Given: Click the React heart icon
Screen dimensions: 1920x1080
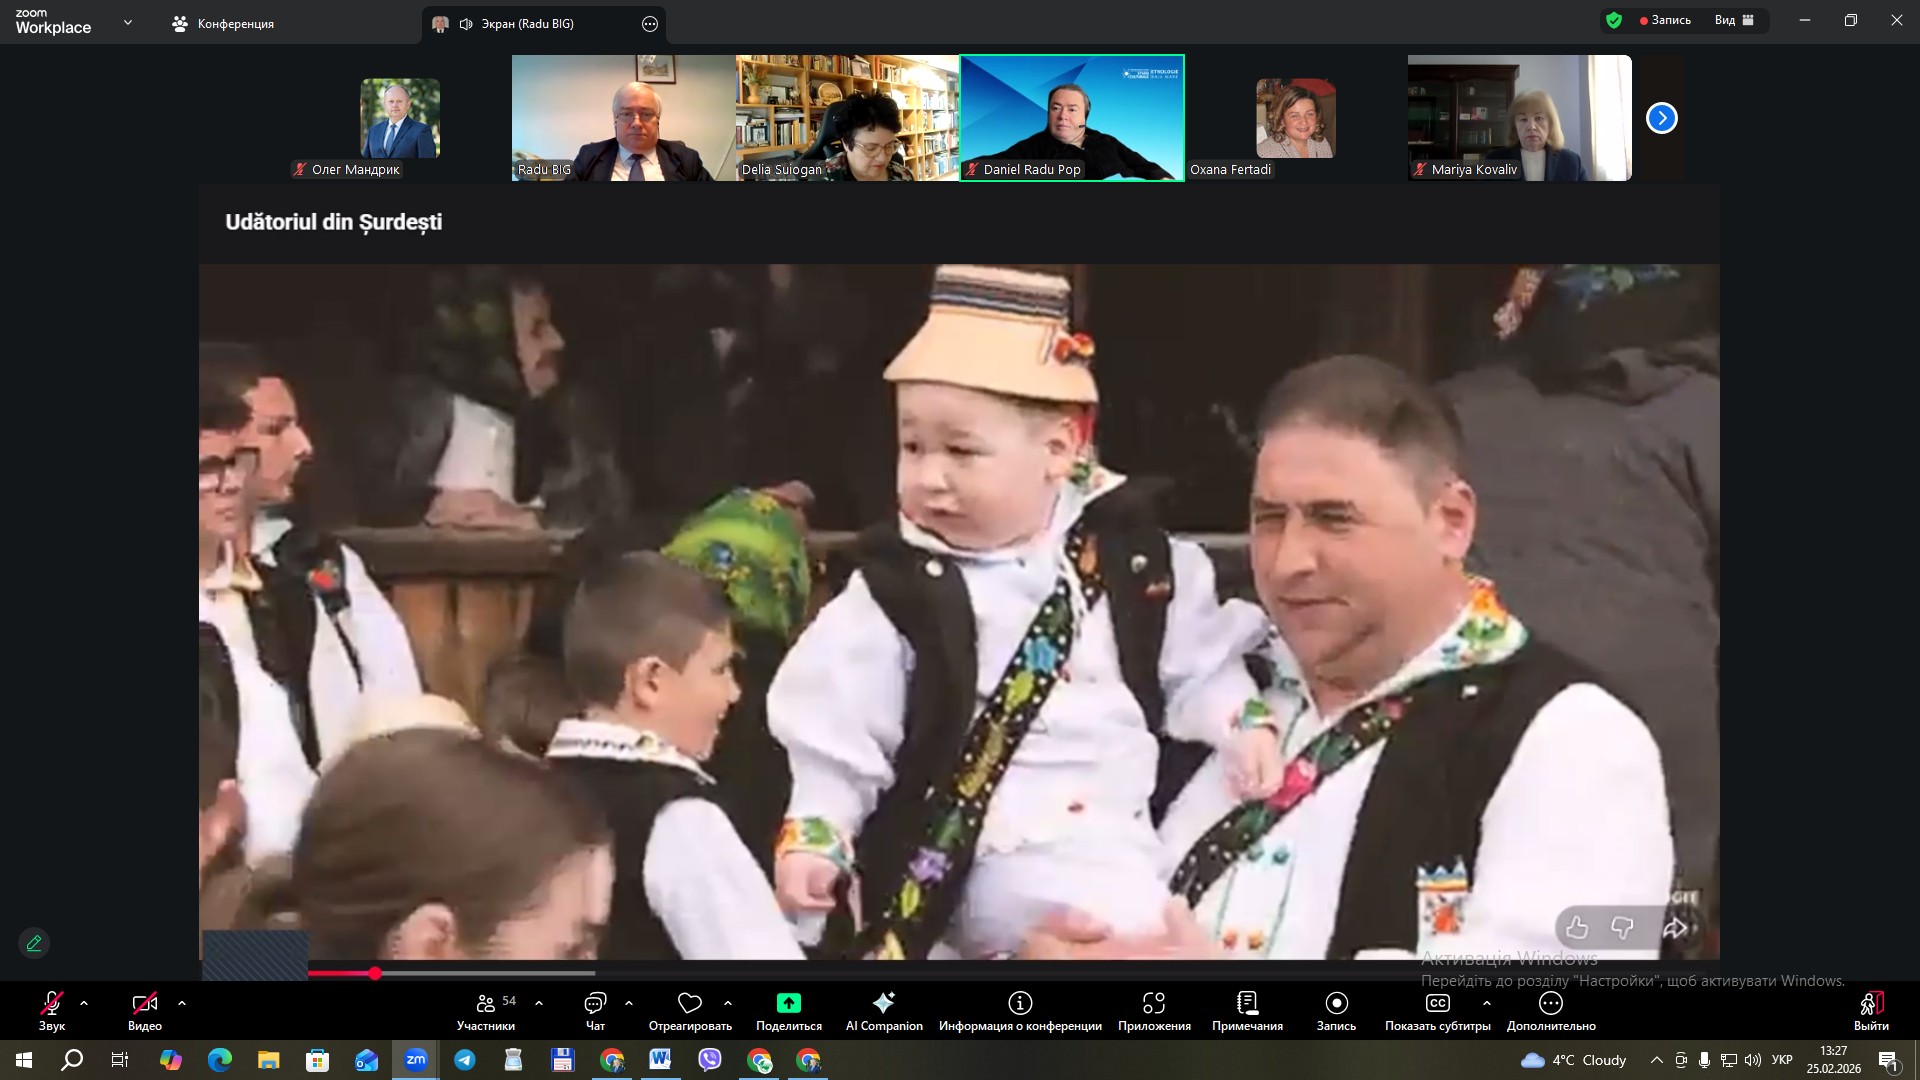Looking at the screenshot, I should coord(689,1003).
